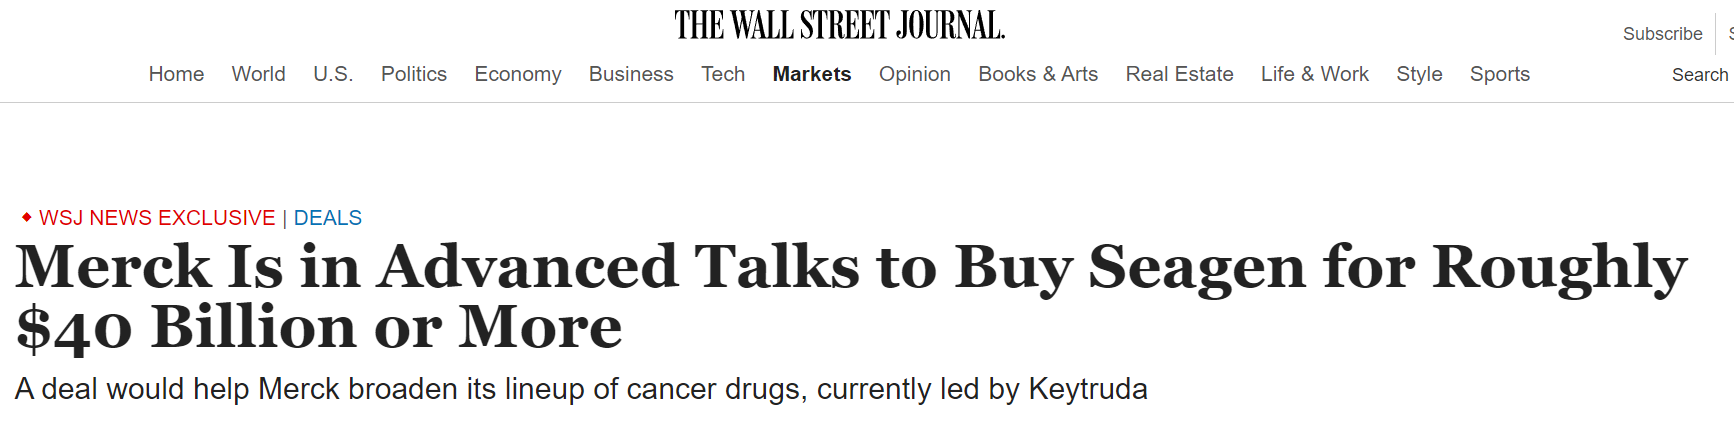Go to the Tech section
This screenshot has height=441, width=1734.
point(722,74)
